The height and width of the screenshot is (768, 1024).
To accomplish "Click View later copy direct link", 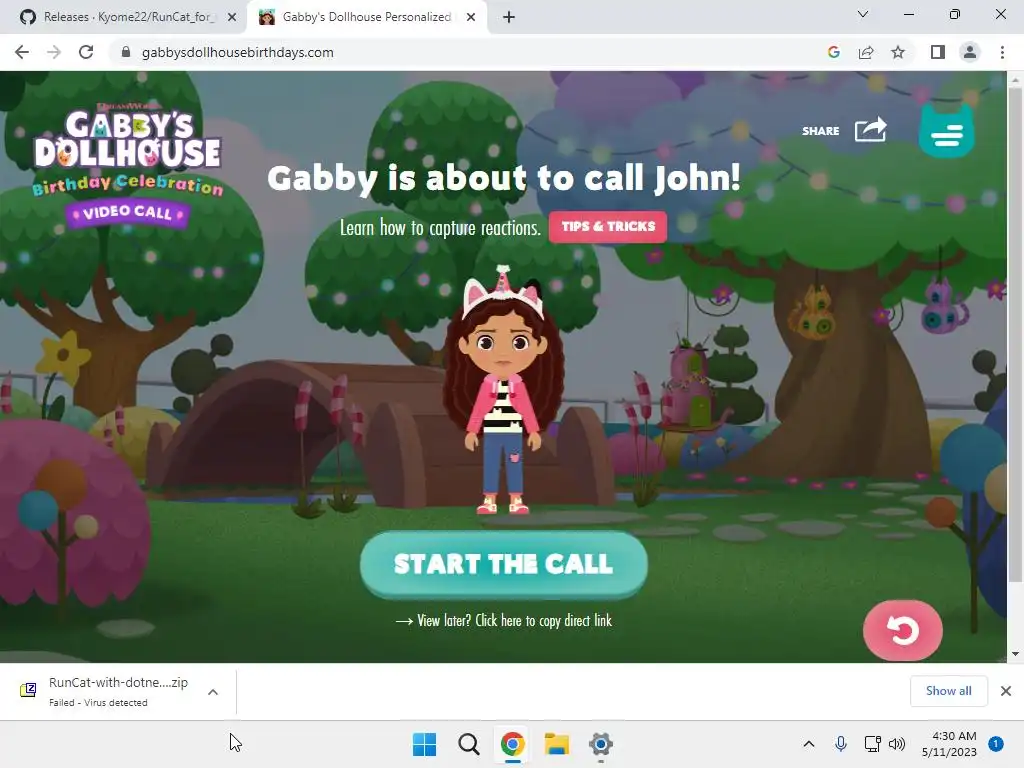I will (x=504, y=620).
